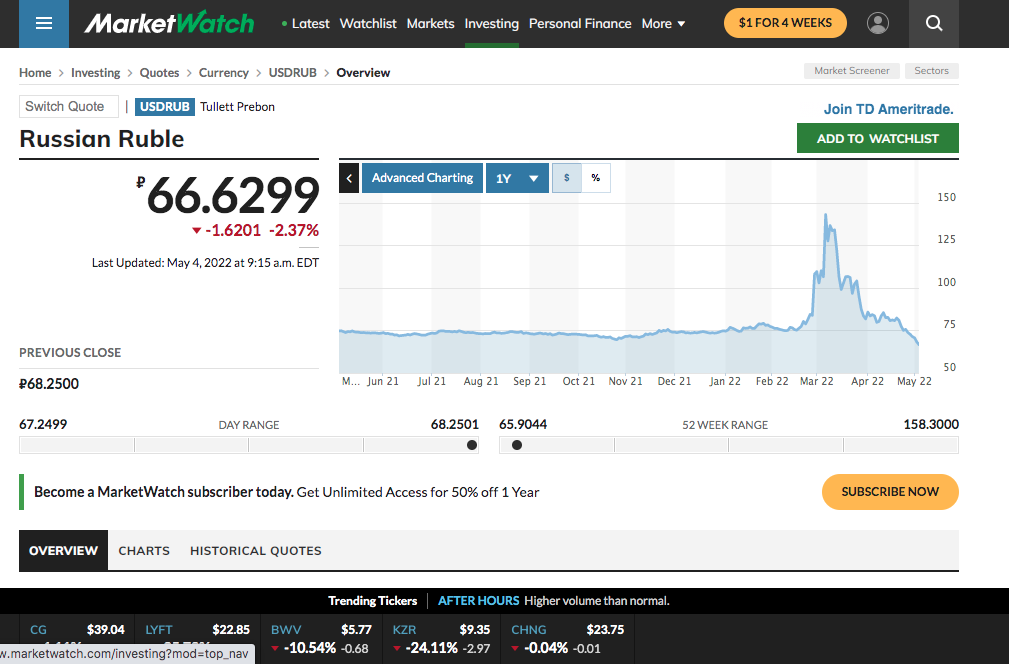The image size is (1009, 664).
Task: Click the $1 for 4 Weeks offer
Action: coord(785,23)
